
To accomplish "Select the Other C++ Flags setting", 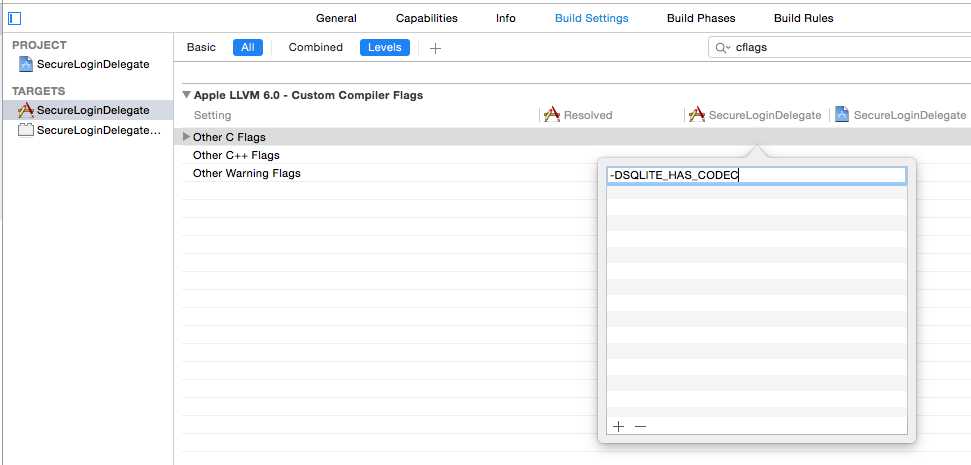I will coord(236,155).
